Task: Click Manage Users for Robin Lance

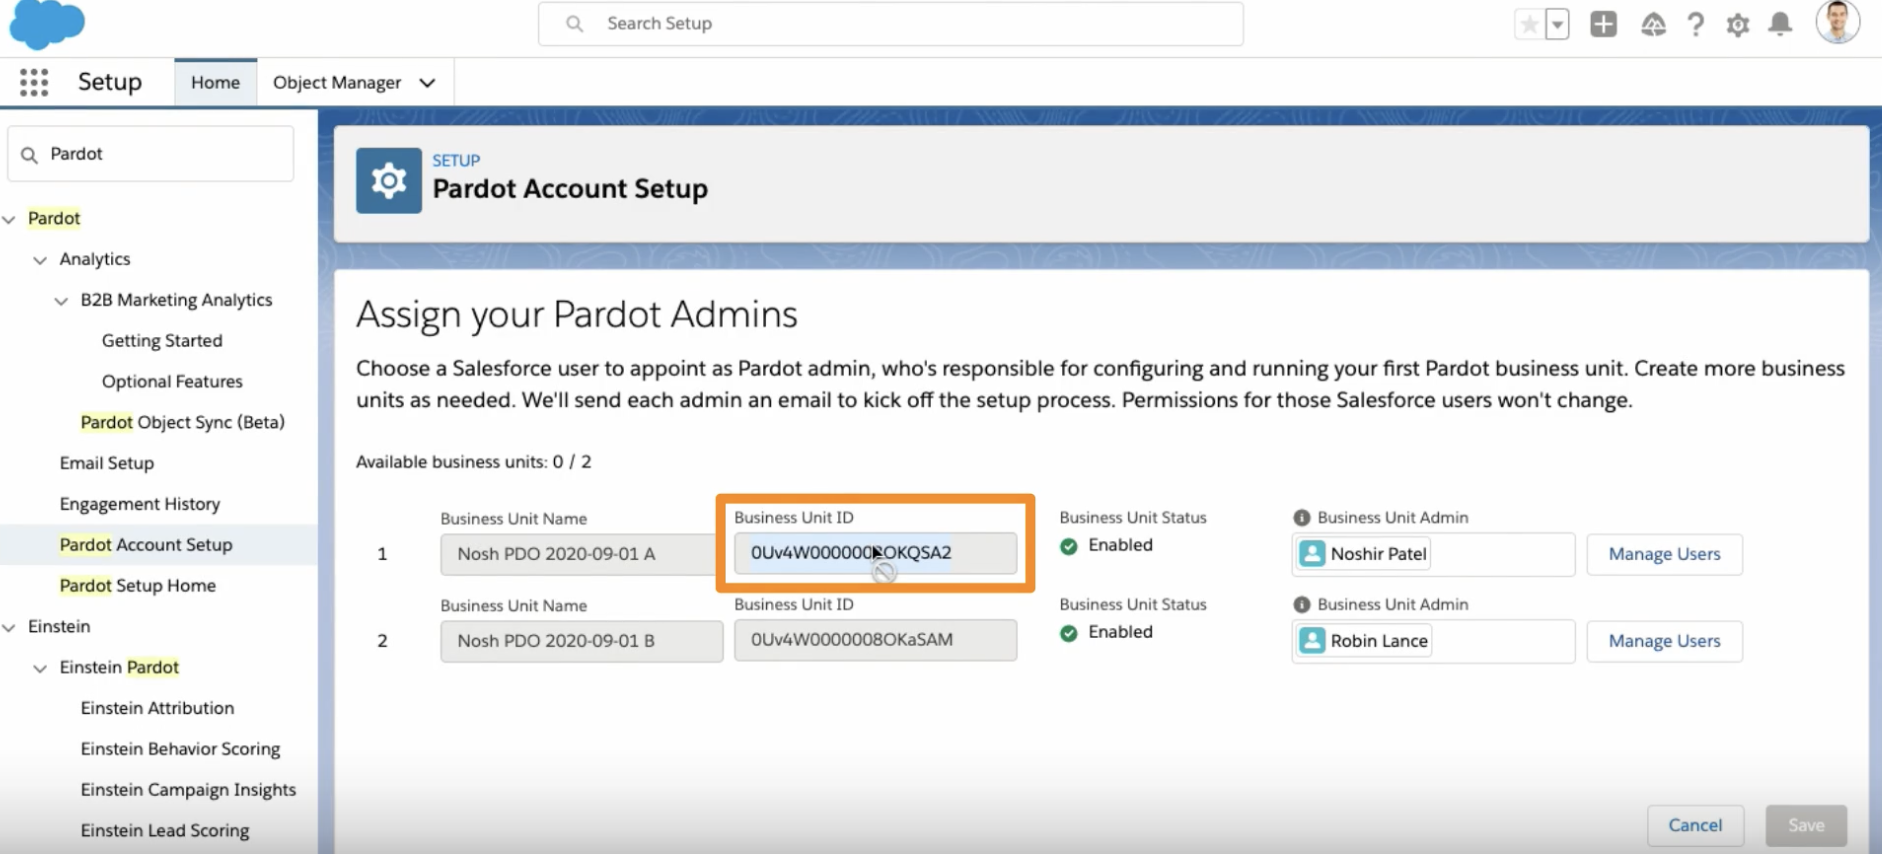Action: pyautogui.click(x=1664, y=641)
